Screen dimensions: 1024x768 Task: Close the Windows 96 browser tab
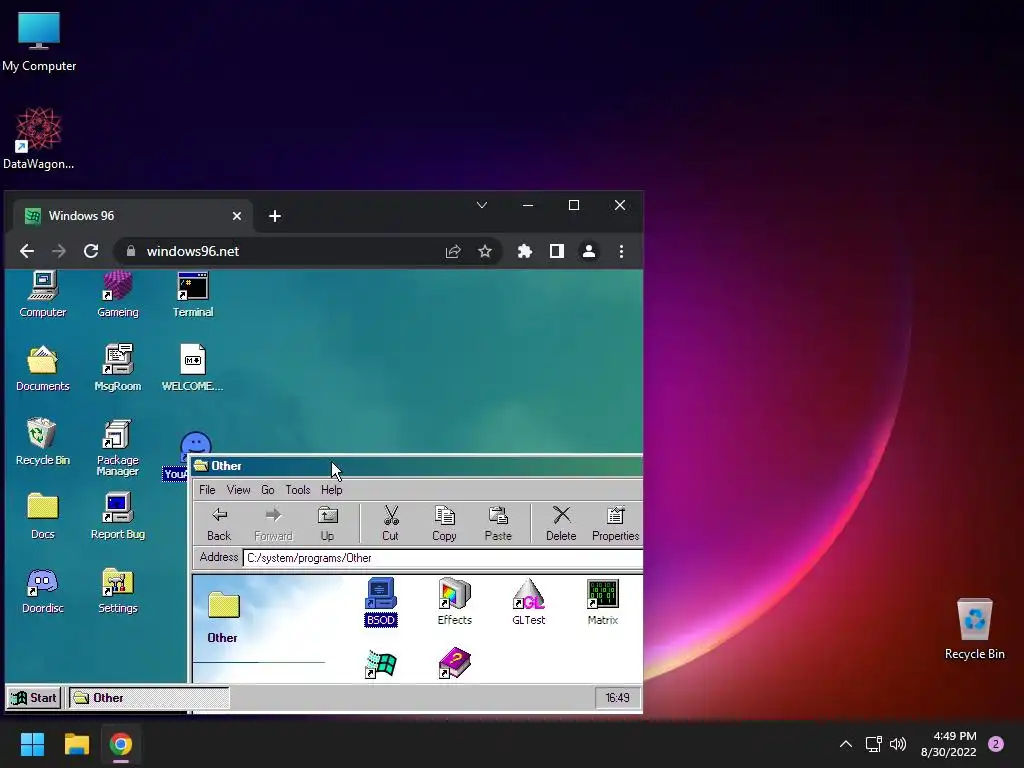(237, 216)
